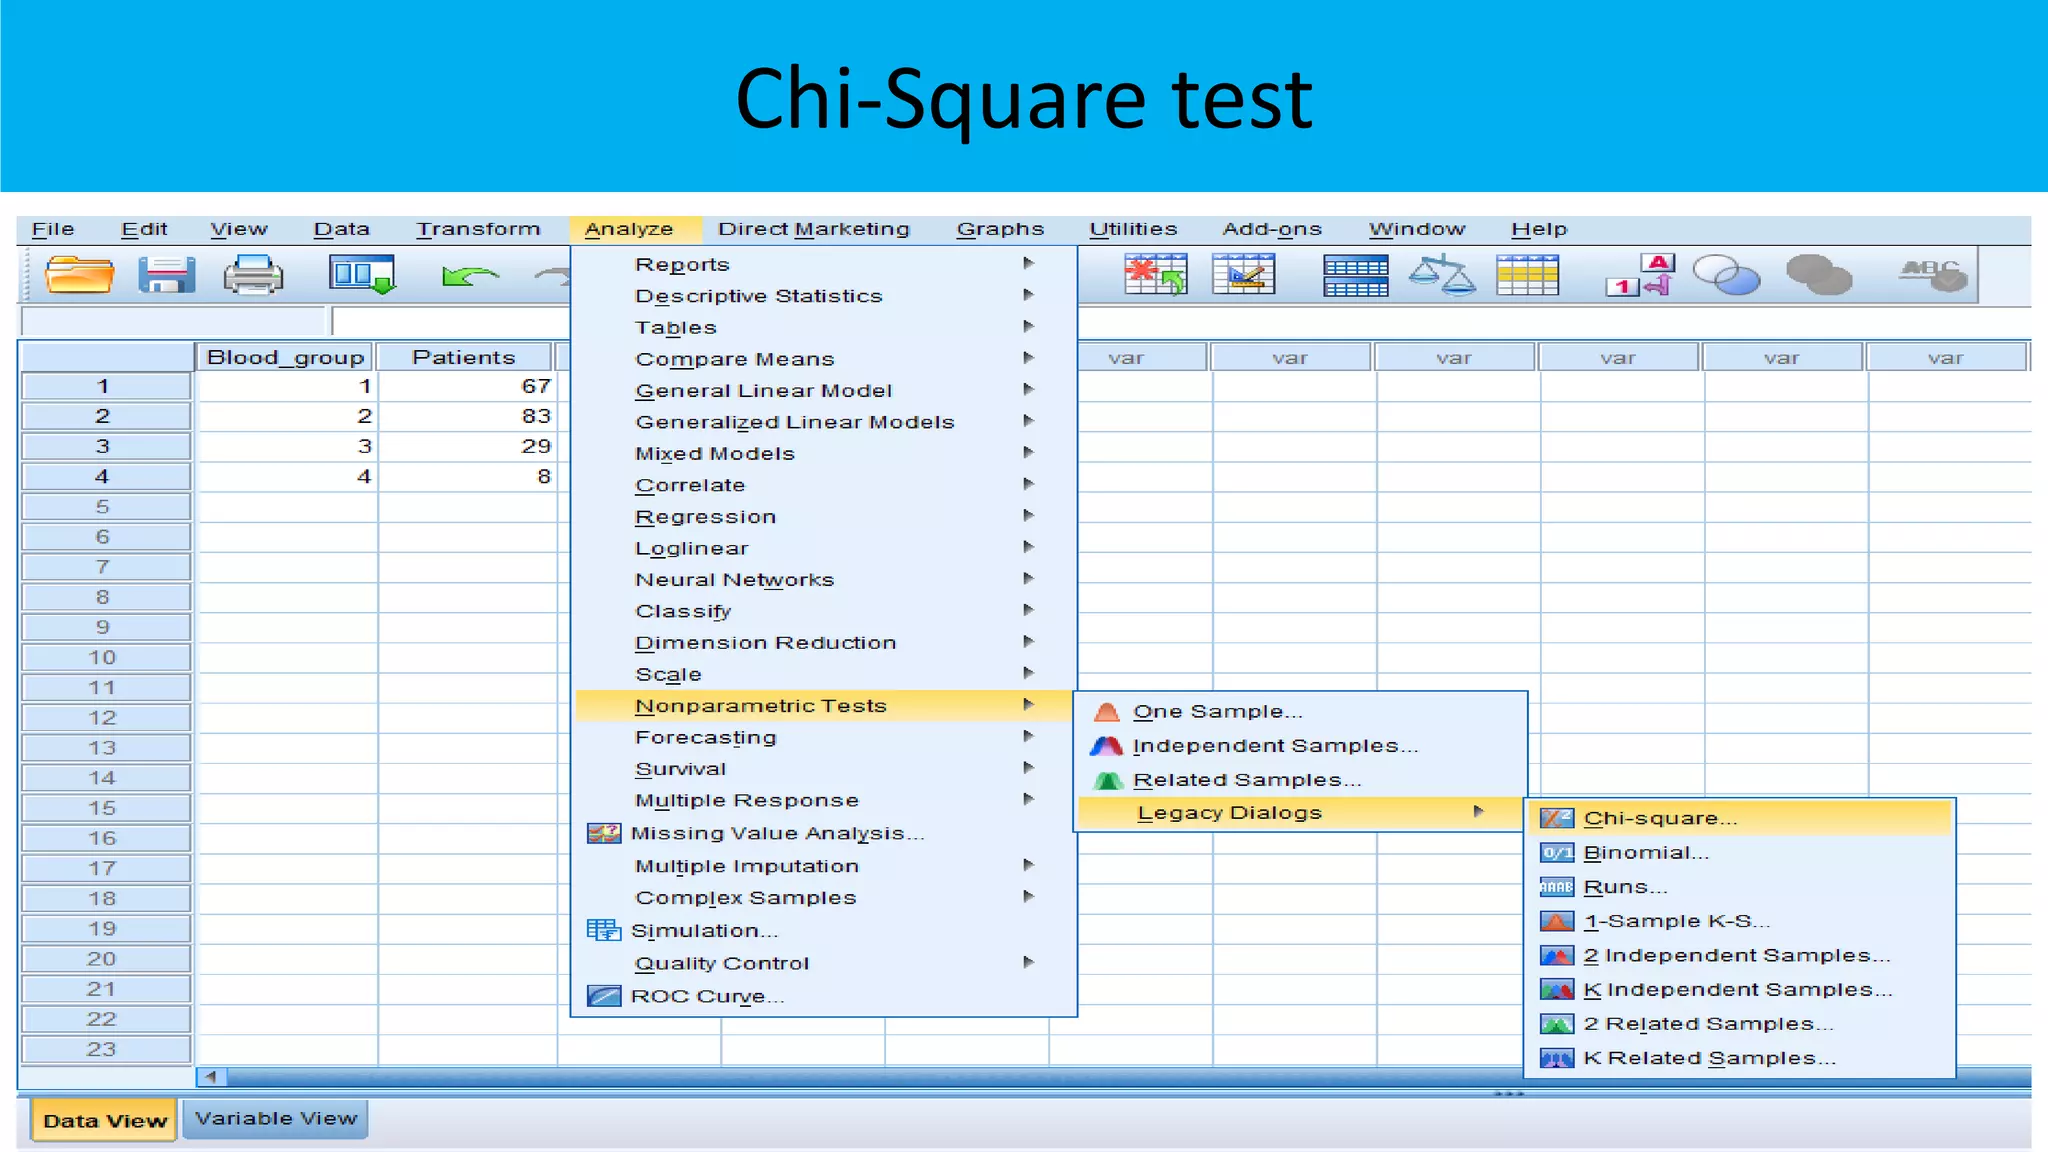The image size is (2048, 1152).
Task: Select Nonparametric Tests in Analyze menu
Action: pos(825,706)
